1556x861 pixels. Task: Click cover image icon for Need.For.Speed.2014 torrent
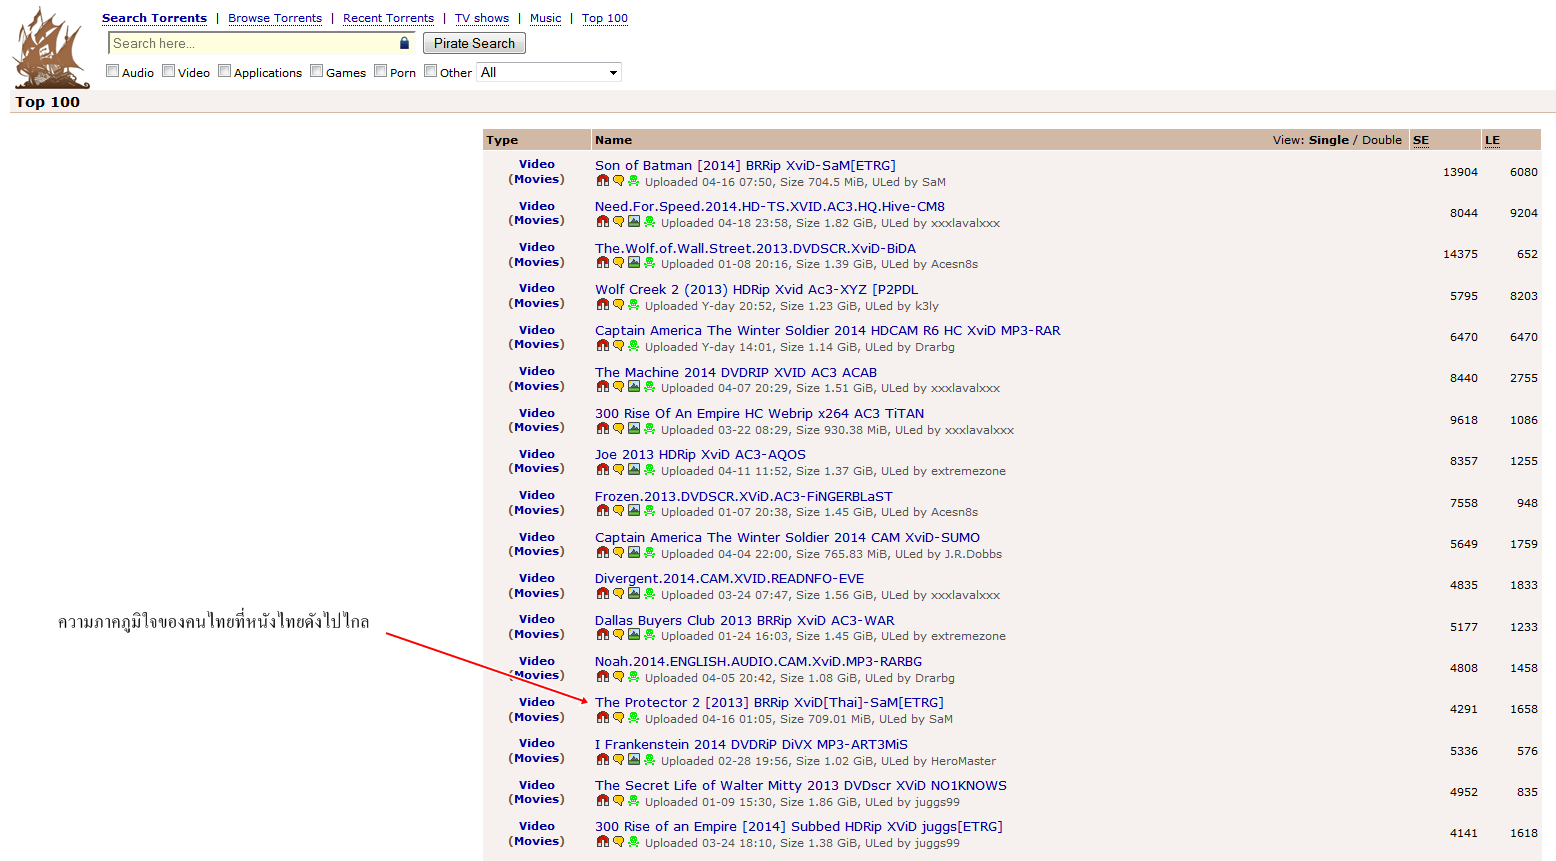point(633,222)
